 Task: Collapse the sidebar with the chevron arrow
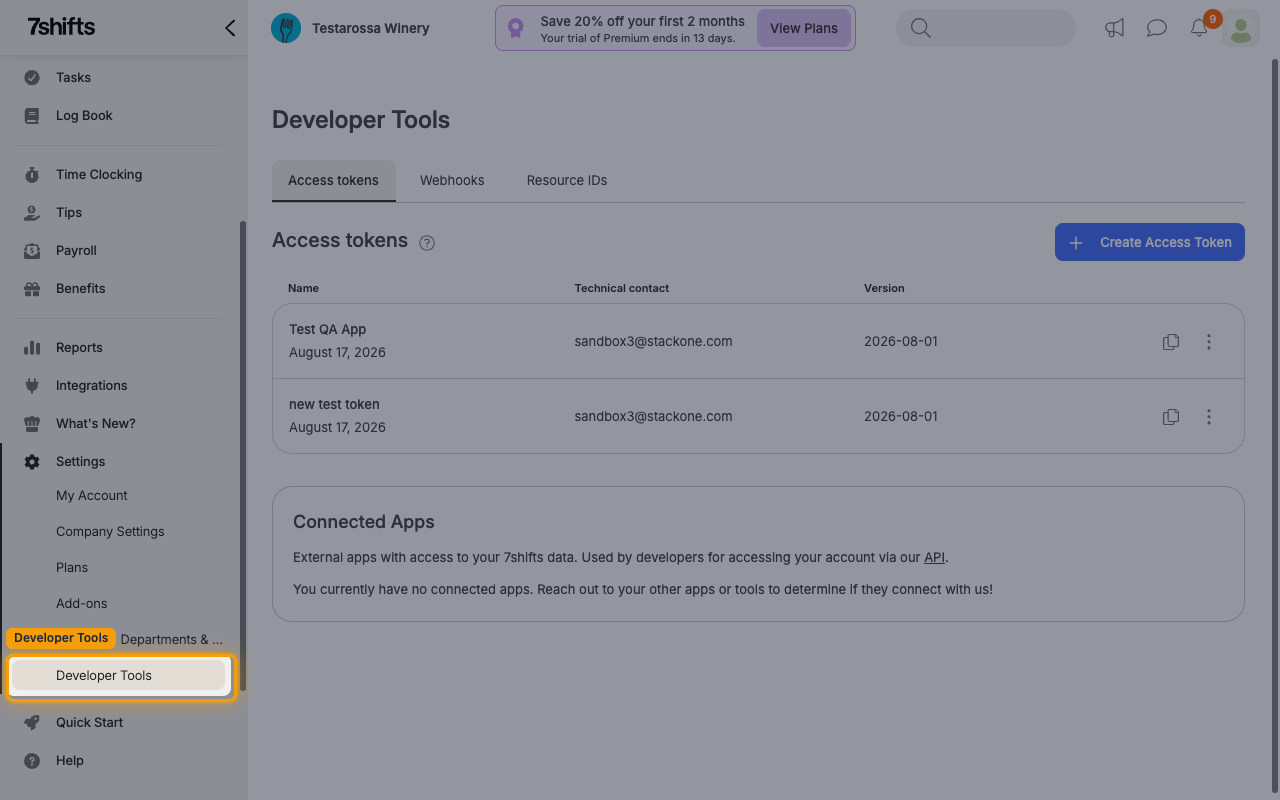click(x=230, y=28)
